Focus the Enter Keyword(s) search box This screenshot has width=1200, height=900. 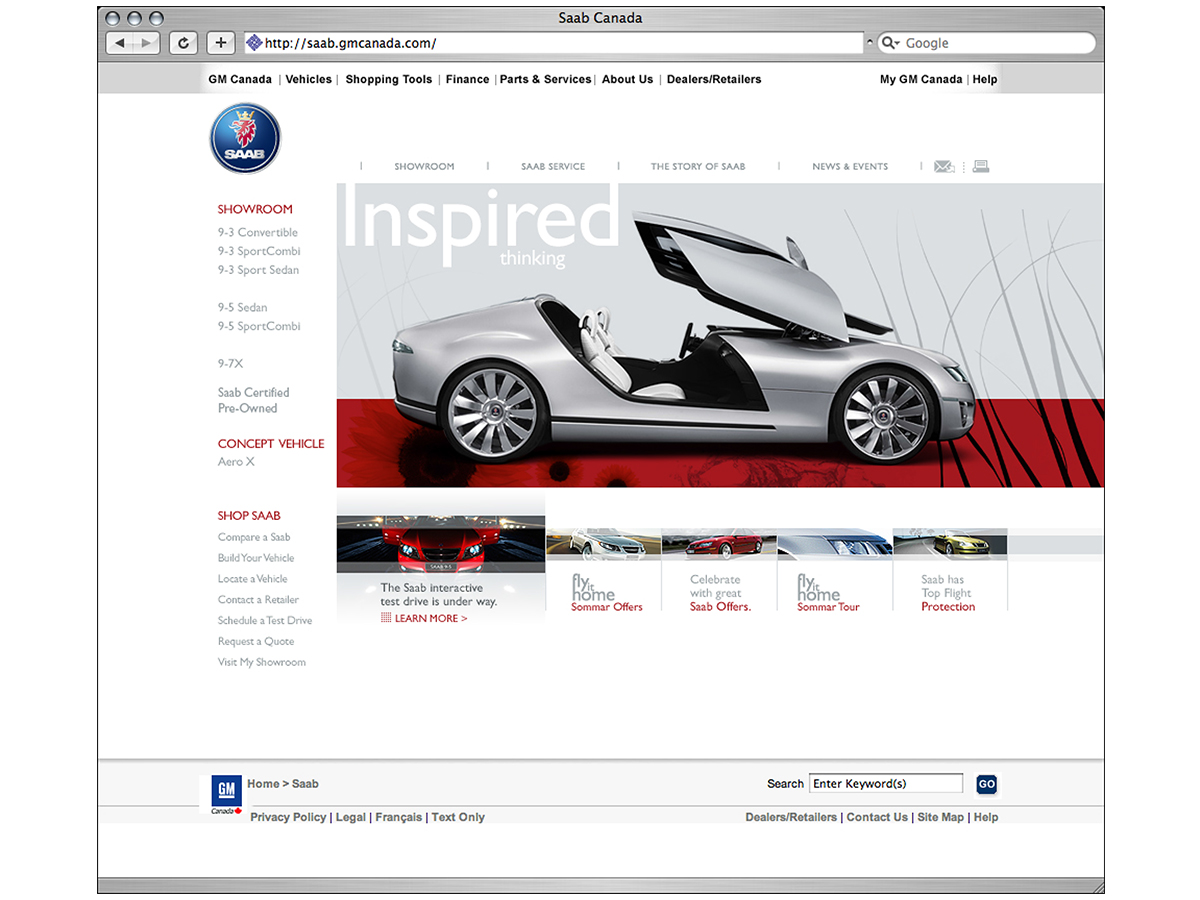(x=886, y=784)
